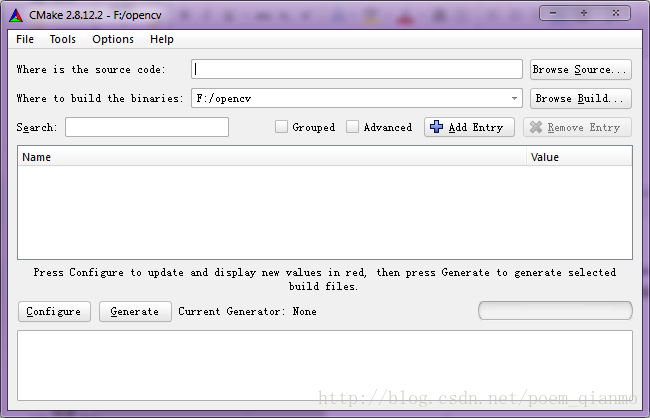Sort by the Name column header
The image size is (650, 418).
tap(272, 157)
